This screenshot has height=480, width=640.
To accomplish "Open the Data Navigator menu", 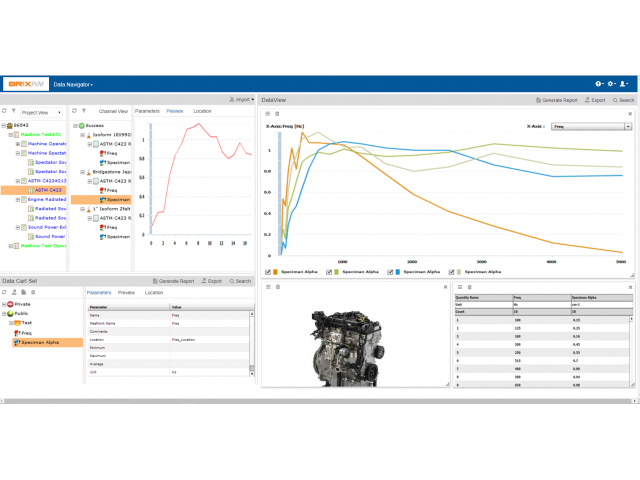I will [x=73, y=85].
